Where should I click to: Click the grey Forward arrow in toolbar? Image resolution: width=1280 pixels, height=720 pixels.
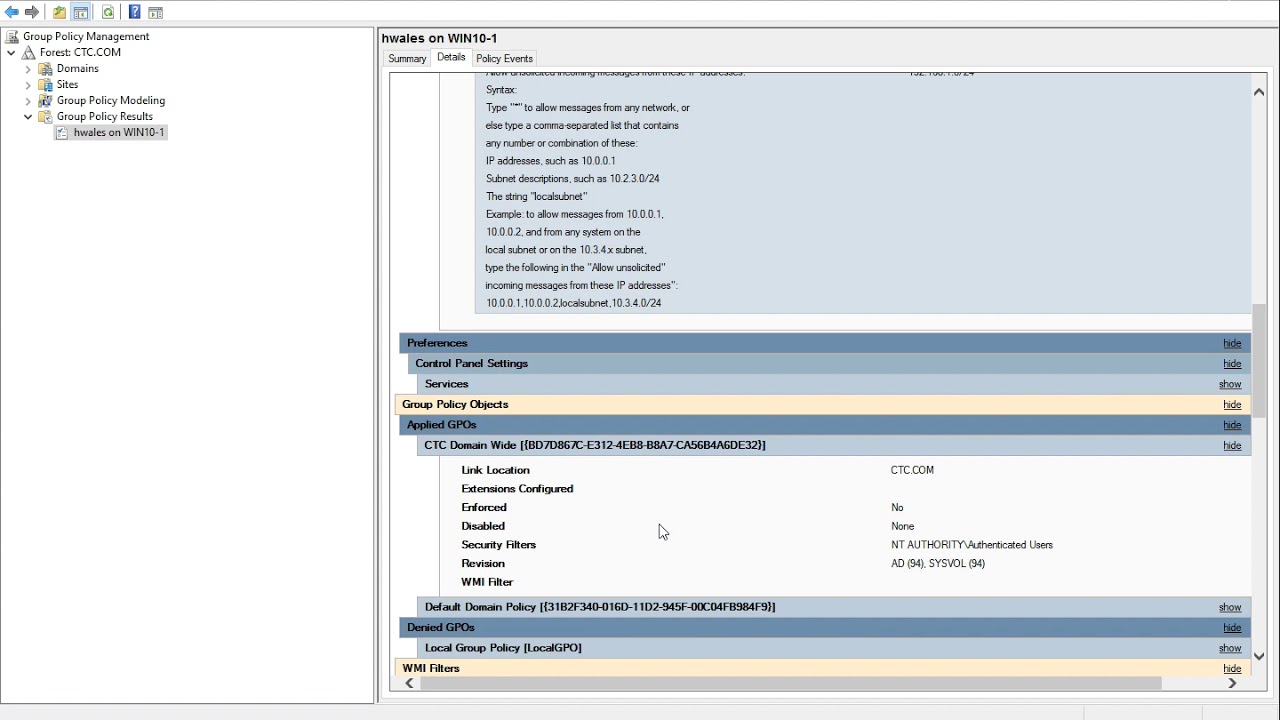click(32, 12)
